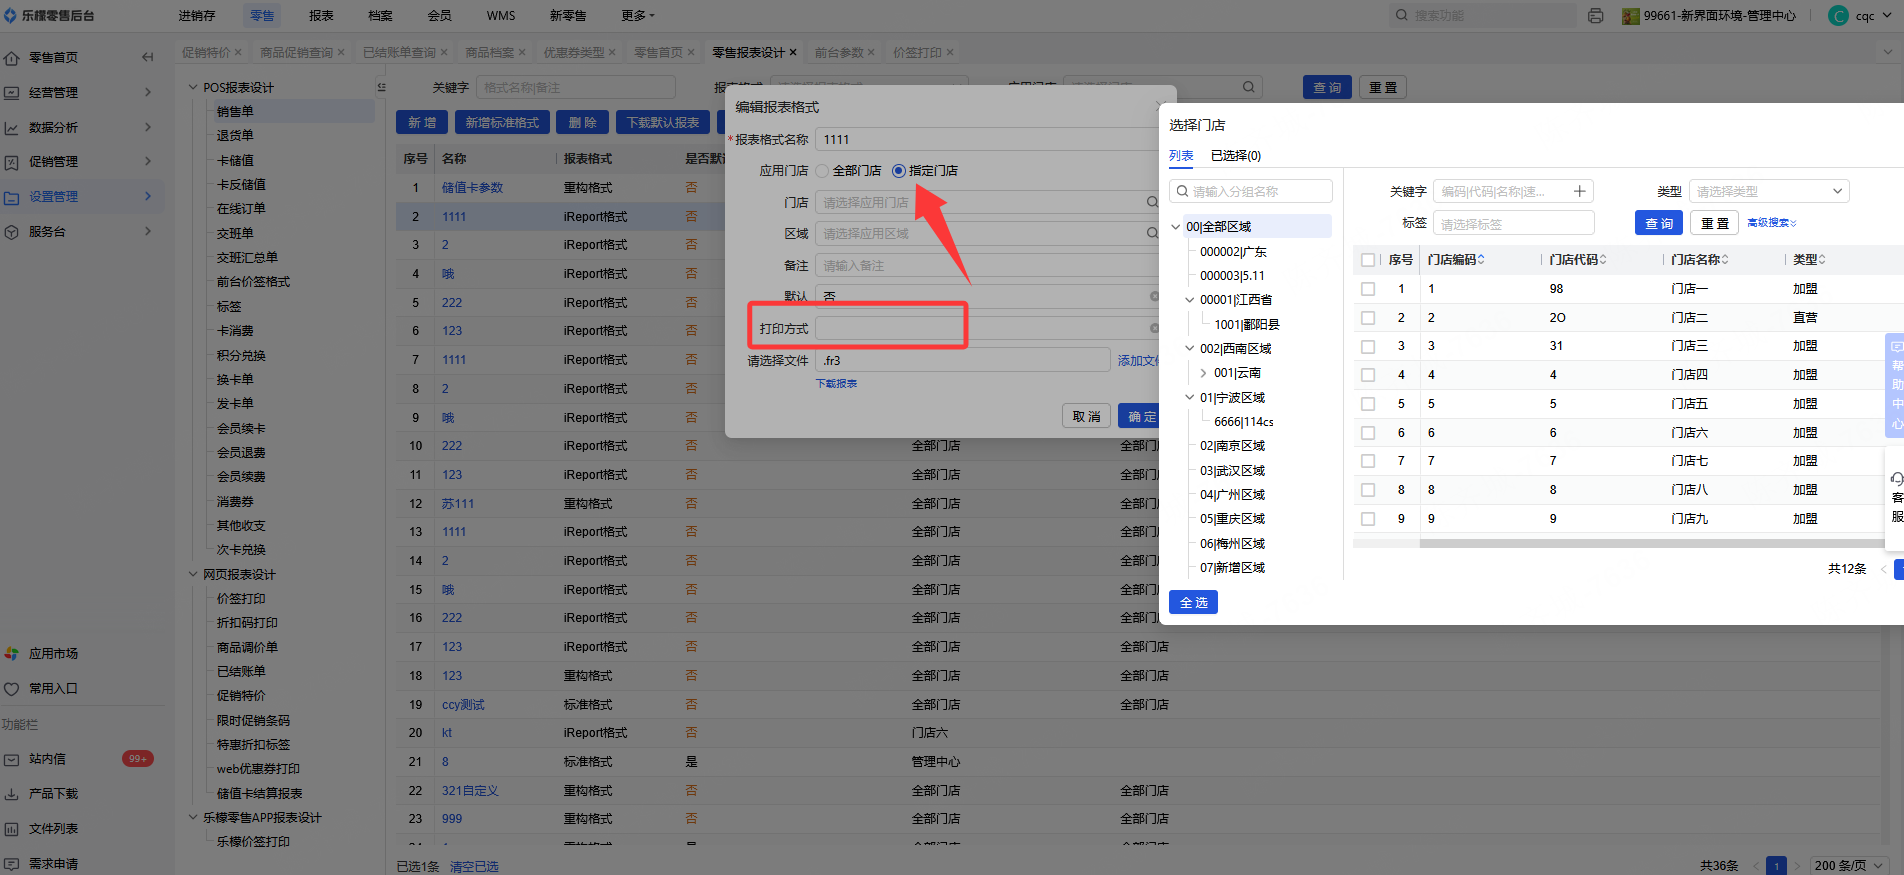
Task: Click the user avatar icon cqc
Action: pyautogui.click(x=1838, y=15)
